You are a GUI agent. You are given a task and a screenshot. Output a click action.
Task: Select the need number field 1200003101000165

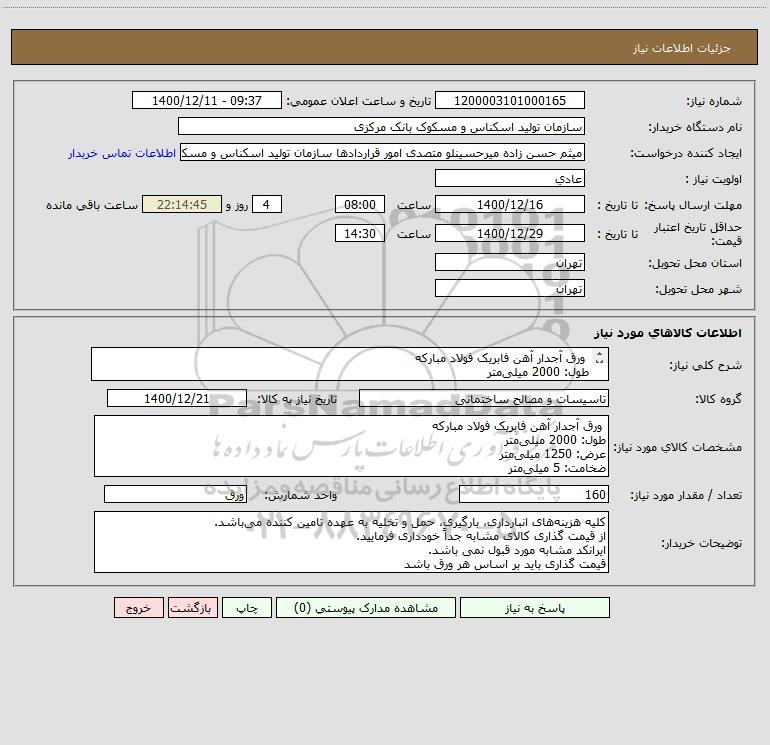pyautogui.click(x=510, y=100)
